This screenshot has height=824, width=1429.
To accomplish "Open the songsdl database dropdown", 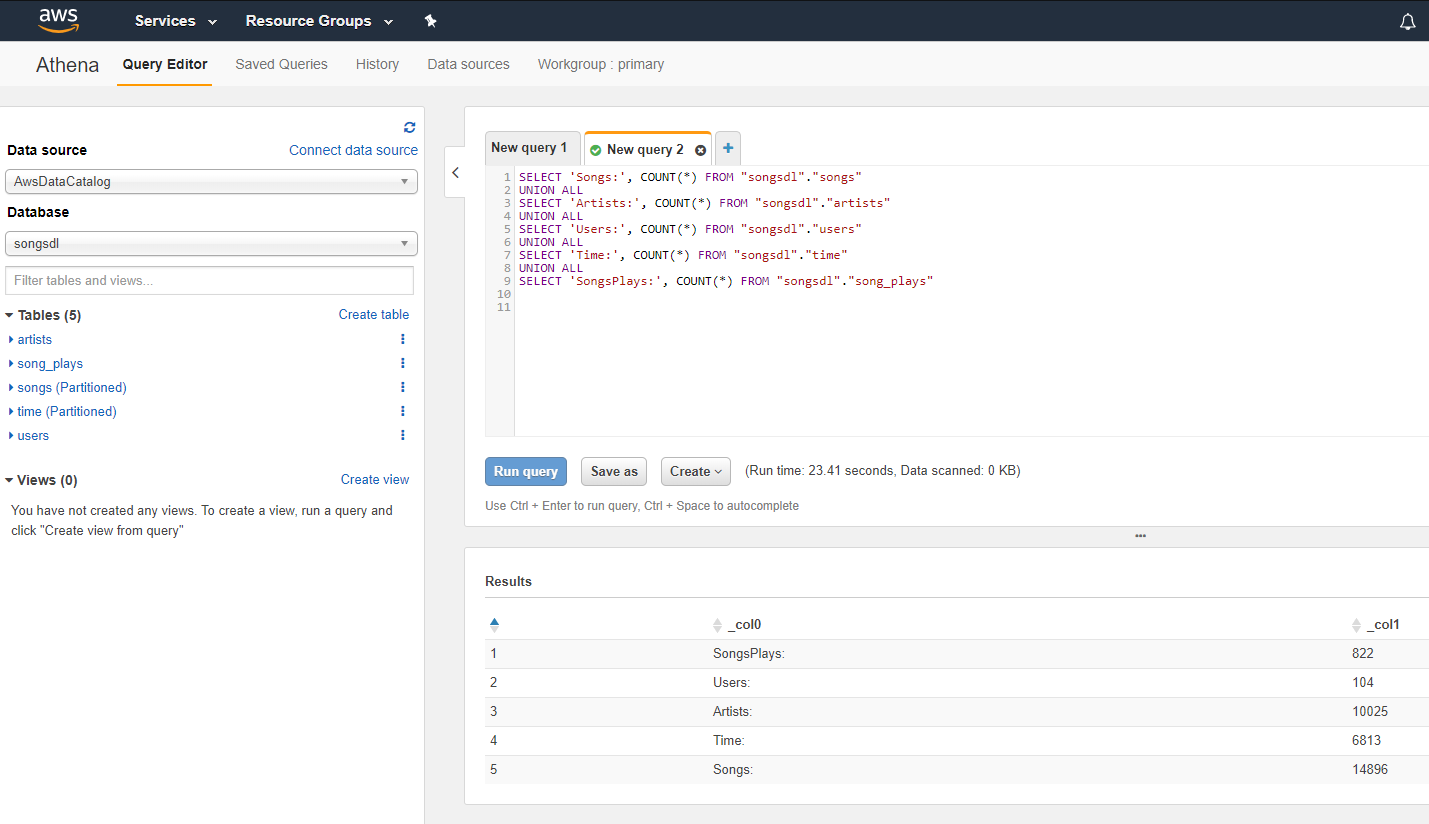I will point(211,244).
